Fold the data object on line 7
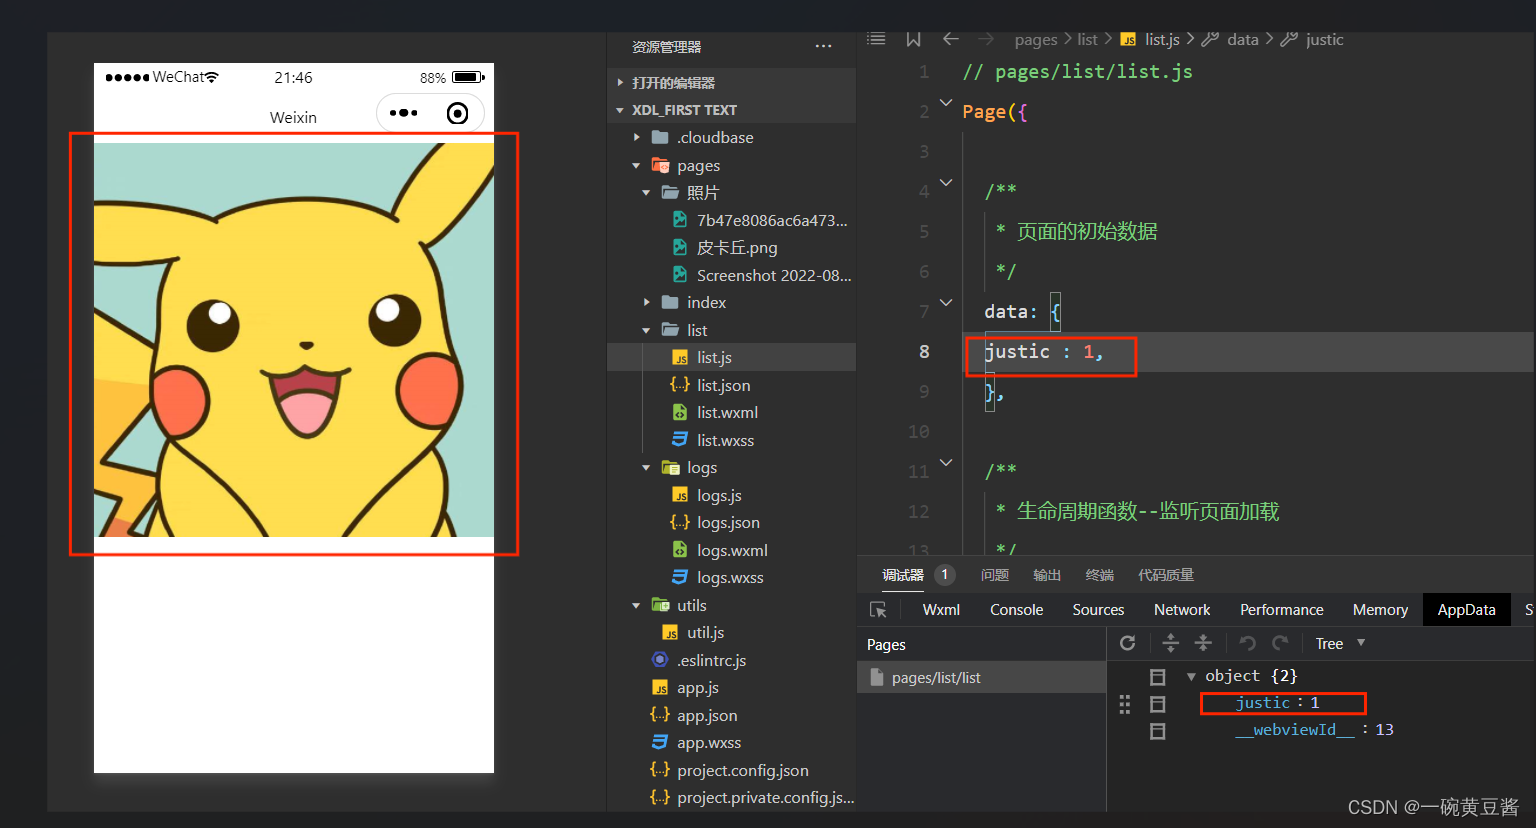This screenshot has width=1536, height=828. click(946, 302)
